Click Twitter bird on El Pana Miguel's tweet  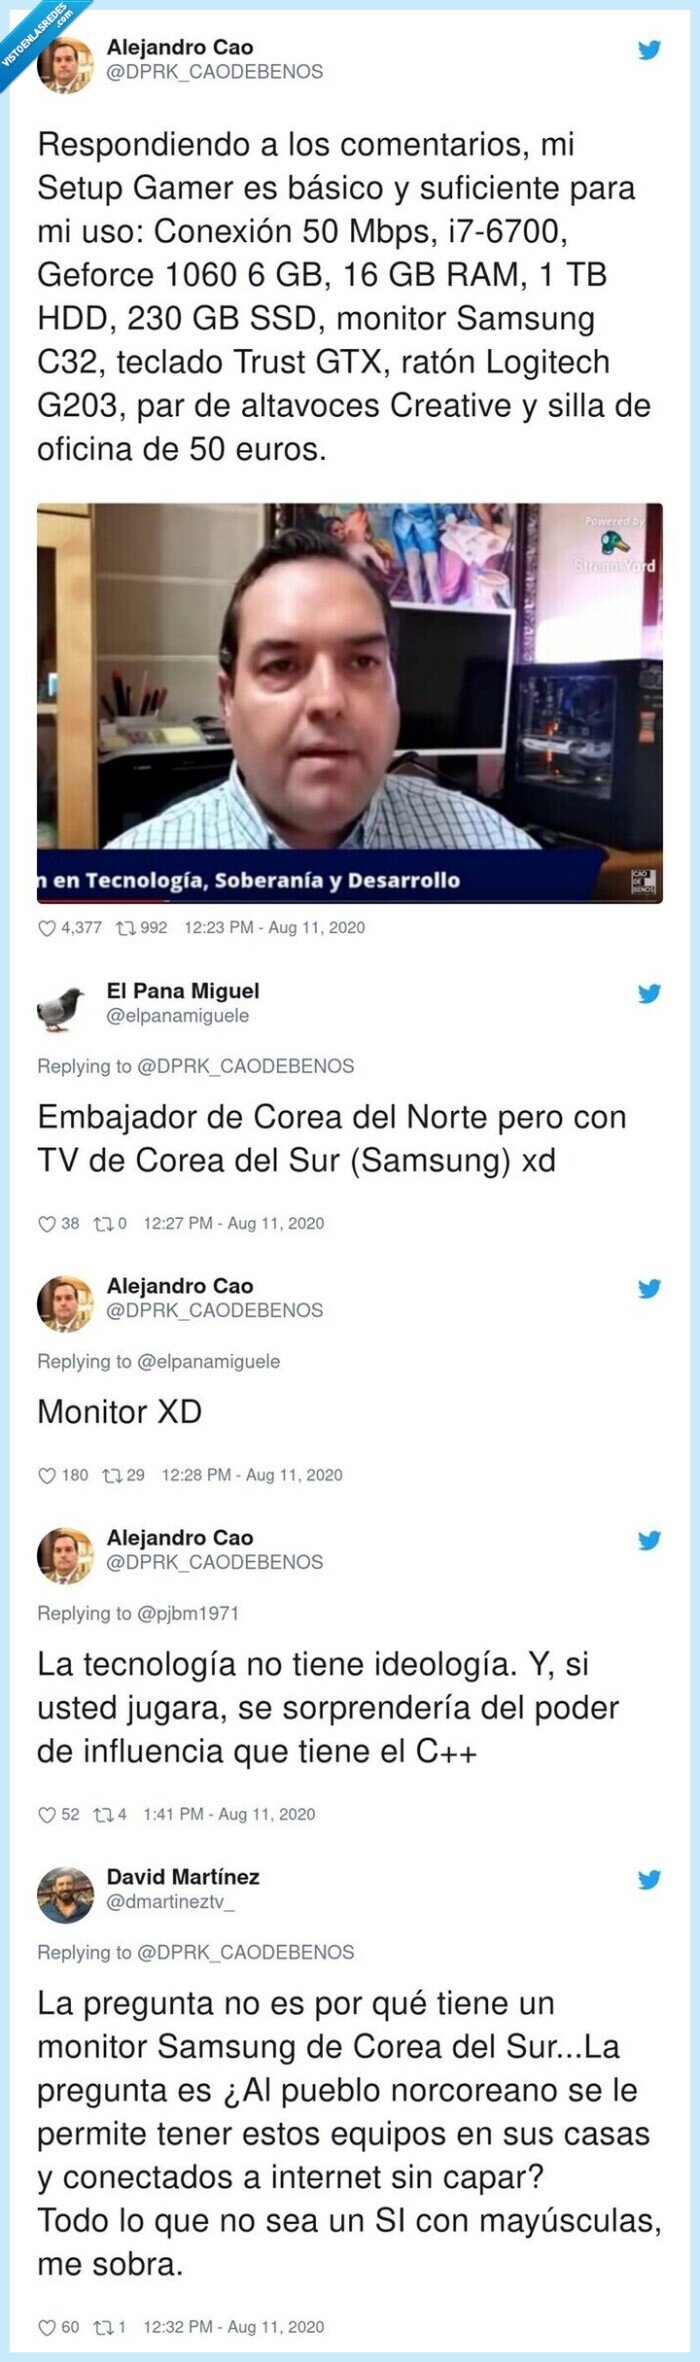click(x=650, y=994)
